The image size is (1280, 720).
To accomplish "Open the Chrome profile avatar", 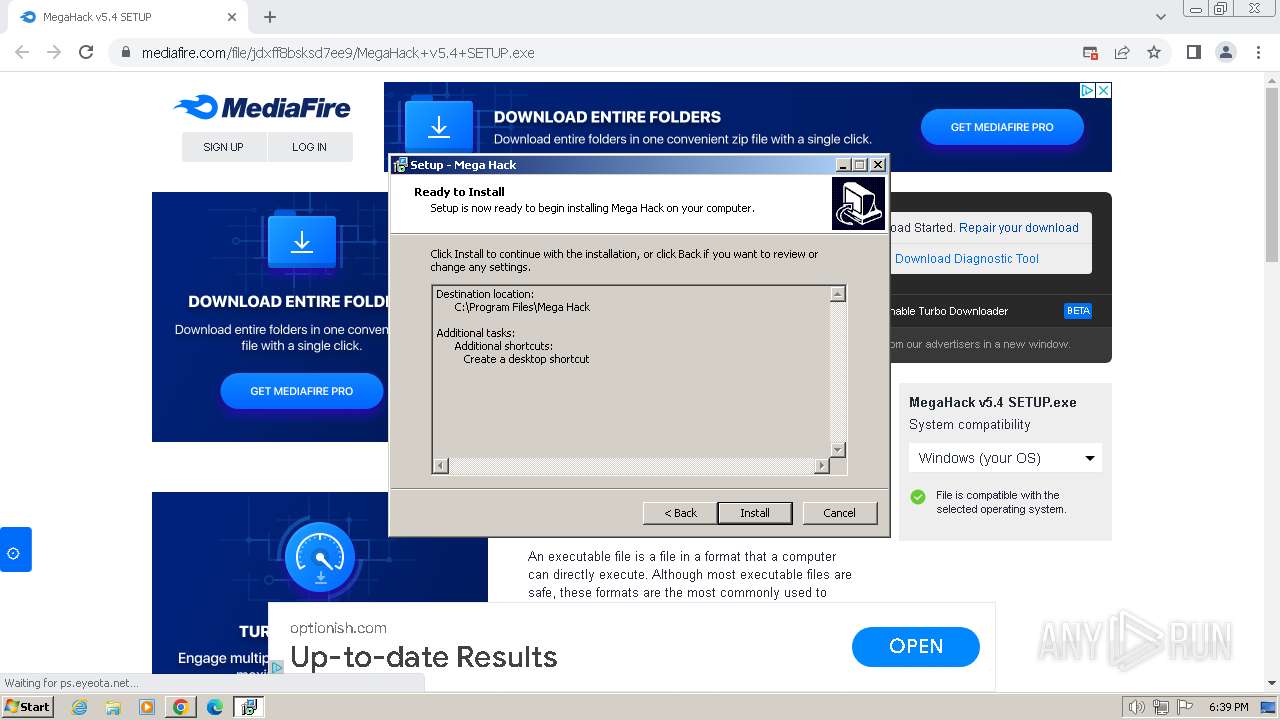I will pyautogui.click(x=1226, y=52).
